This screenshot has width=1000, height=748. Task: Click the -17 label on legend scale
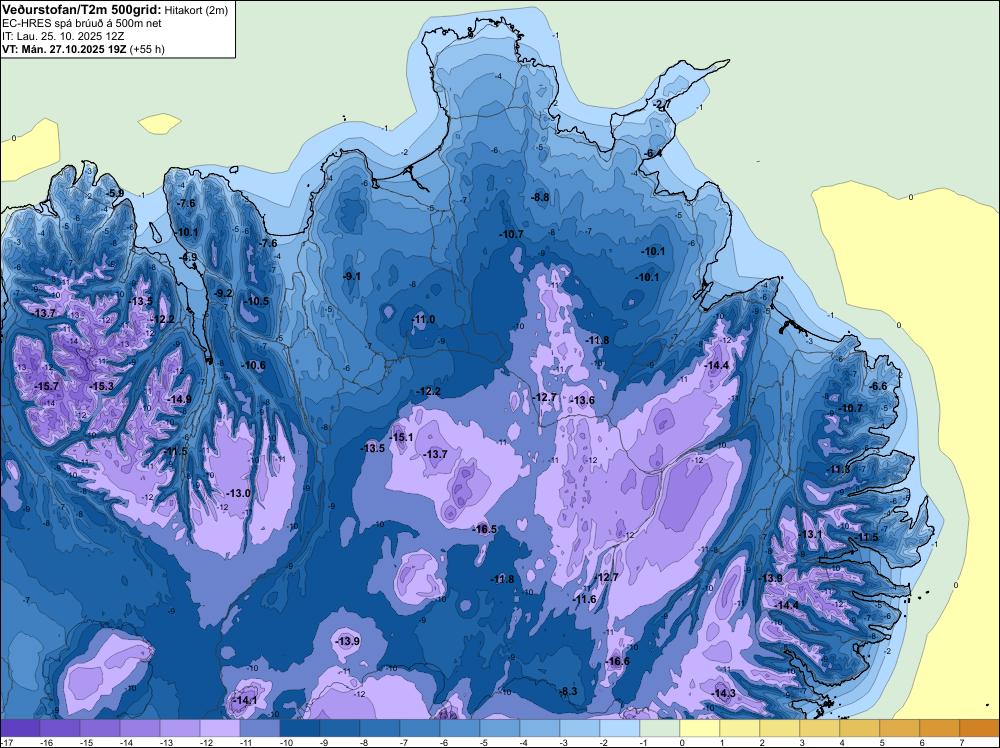(x=6, y=742)
